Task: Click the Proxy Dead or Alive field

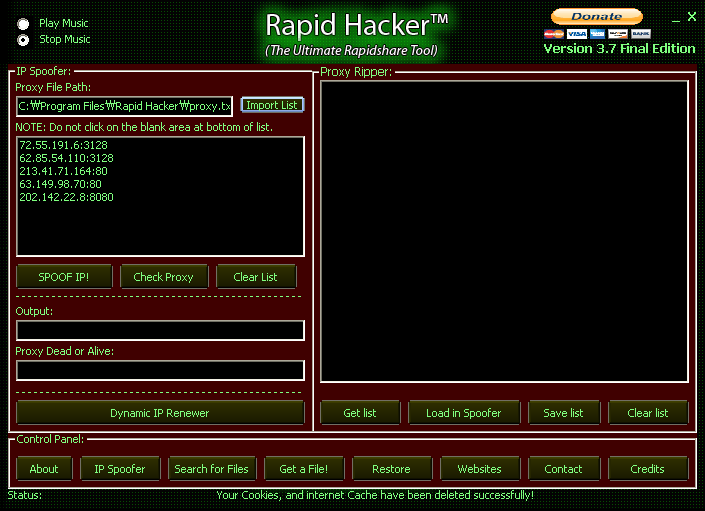Action: click(161, 370)
